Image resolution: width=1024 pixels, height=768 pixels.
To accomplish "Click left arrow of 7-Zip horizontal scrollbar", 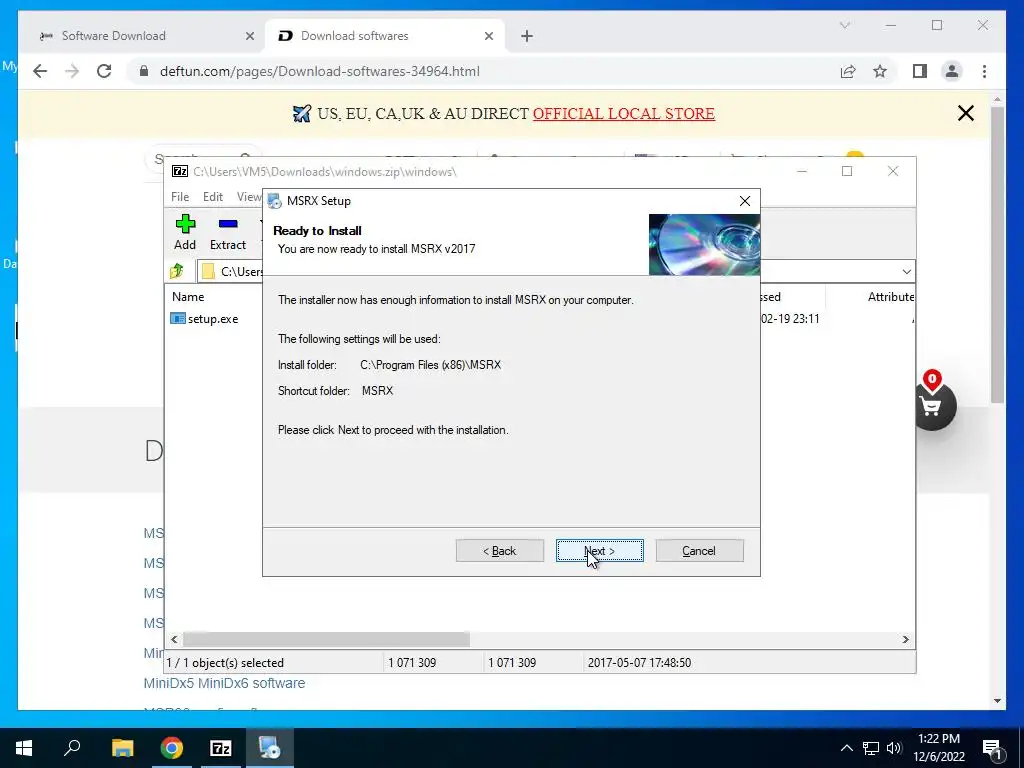I will point(174,639).
